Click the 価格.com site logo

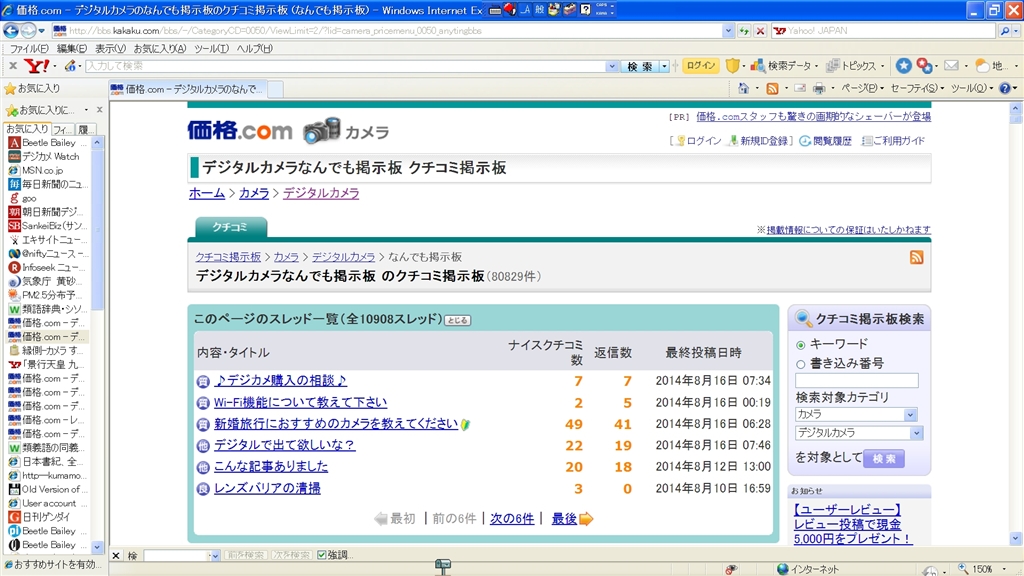tap(240, 131)
